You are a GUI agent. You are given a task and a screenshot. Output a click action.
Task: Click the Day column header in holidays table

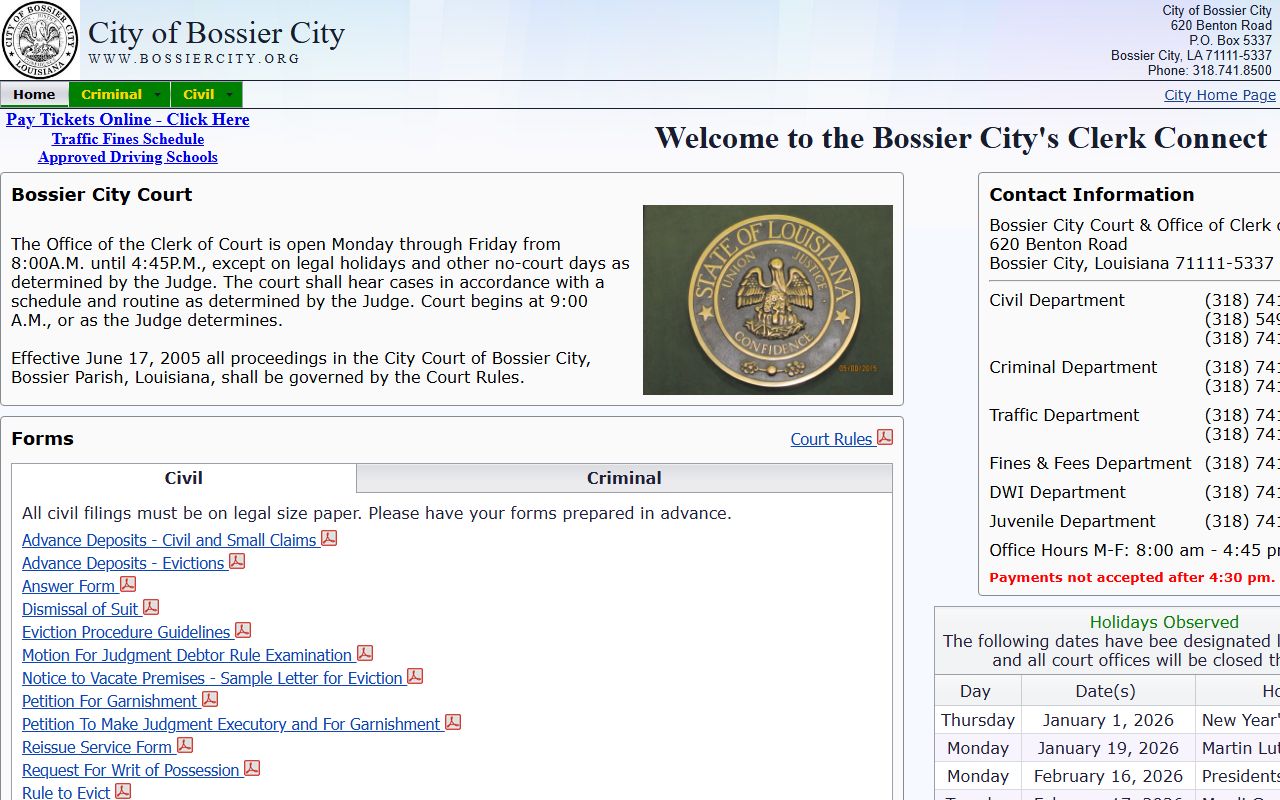point(978,691)
